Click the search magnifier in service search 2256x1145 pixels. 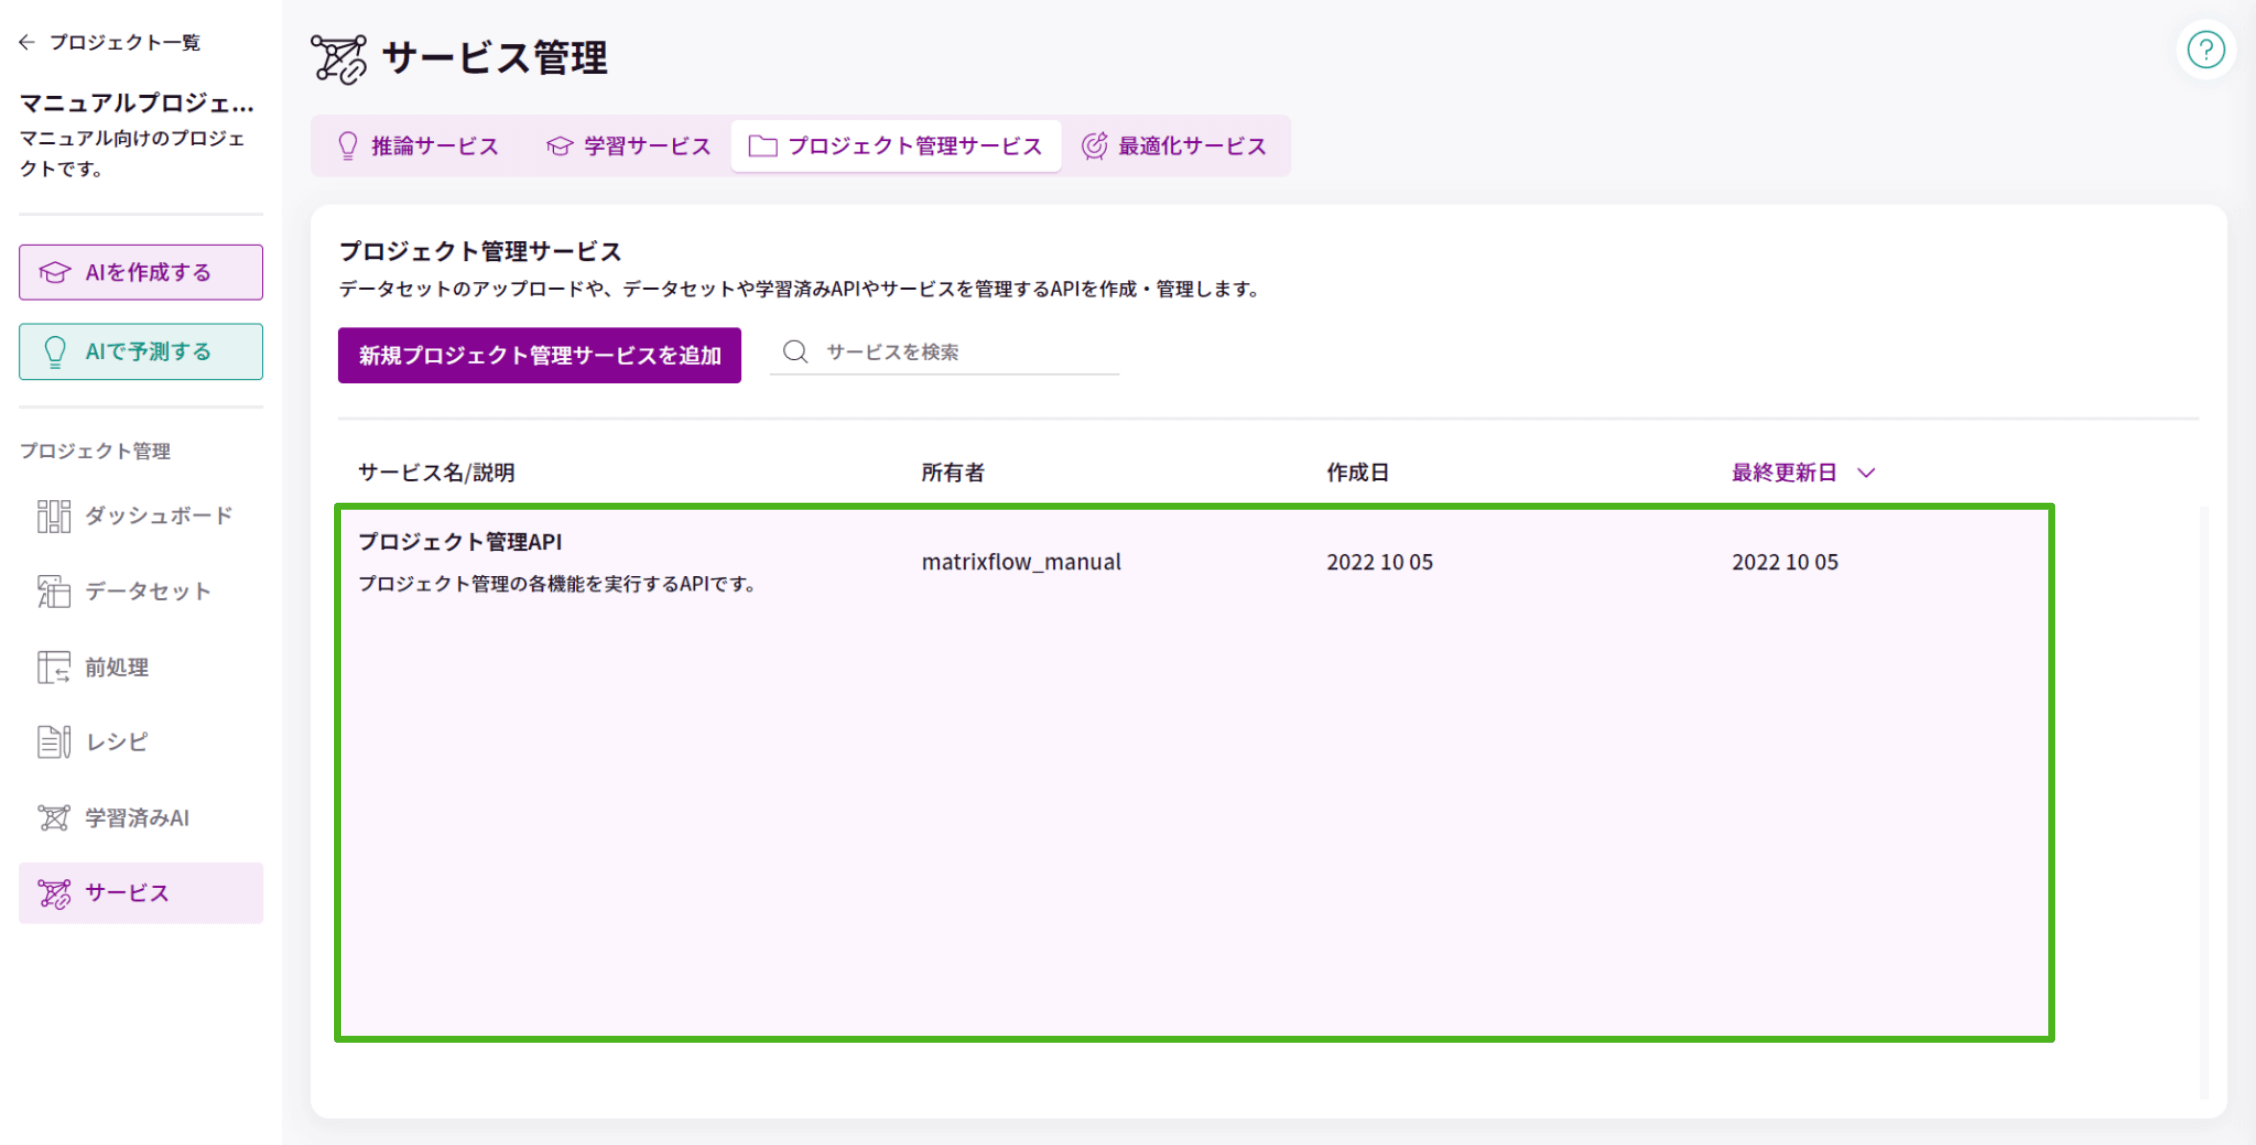795,351
